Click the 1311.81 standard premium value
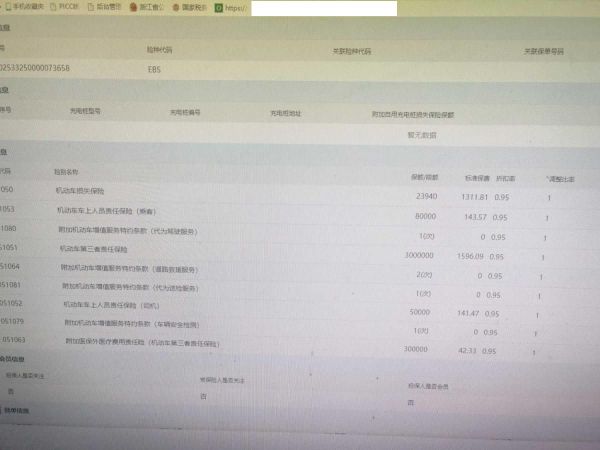Image resolution: width=600 pixels, height=450 pixels. [x=473, y=196]
